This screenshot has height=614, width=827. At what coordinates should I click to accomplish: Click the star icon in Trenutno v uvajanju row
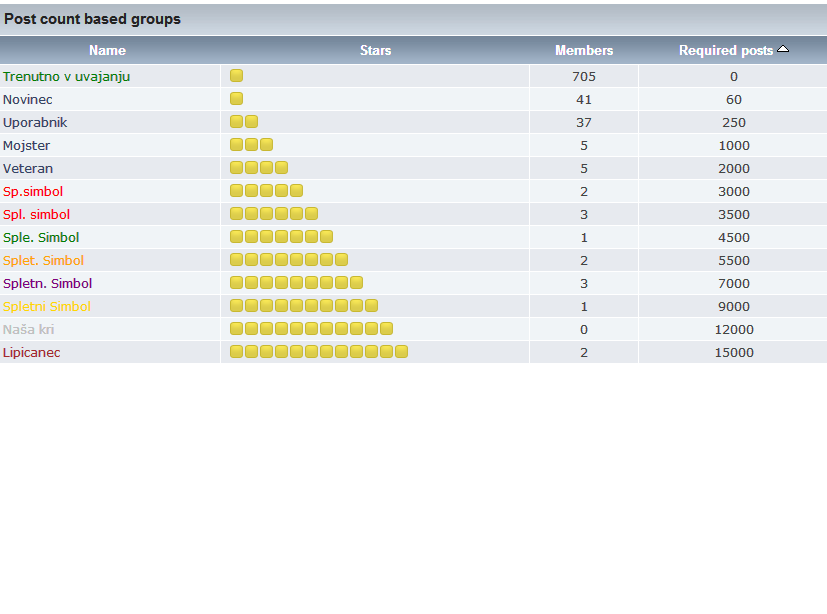point(237,76)
